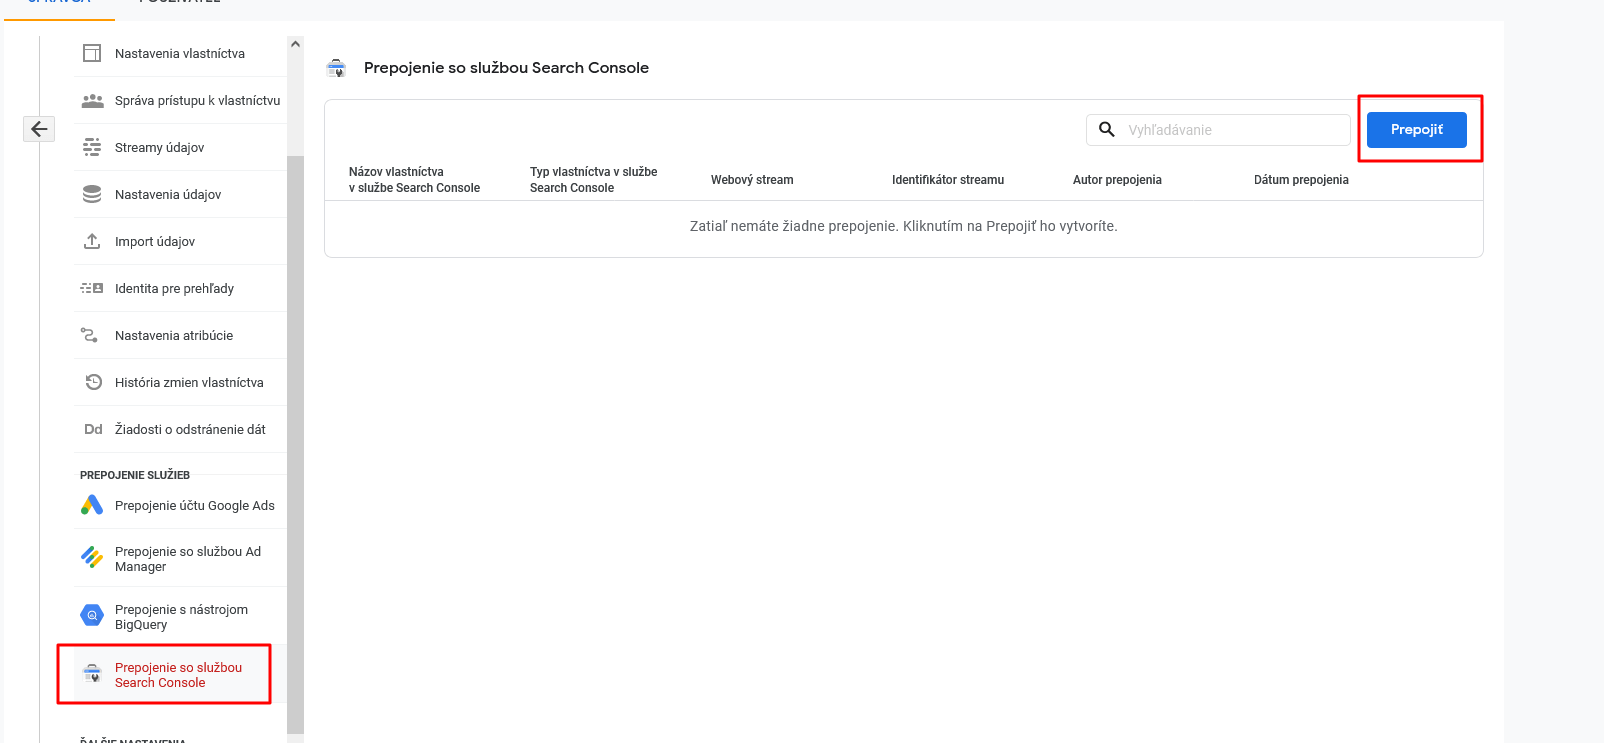This screenshot has width=1604, height=743.
Task: Click the blue Prepojiť button
Action: (x=1416, y=130)
